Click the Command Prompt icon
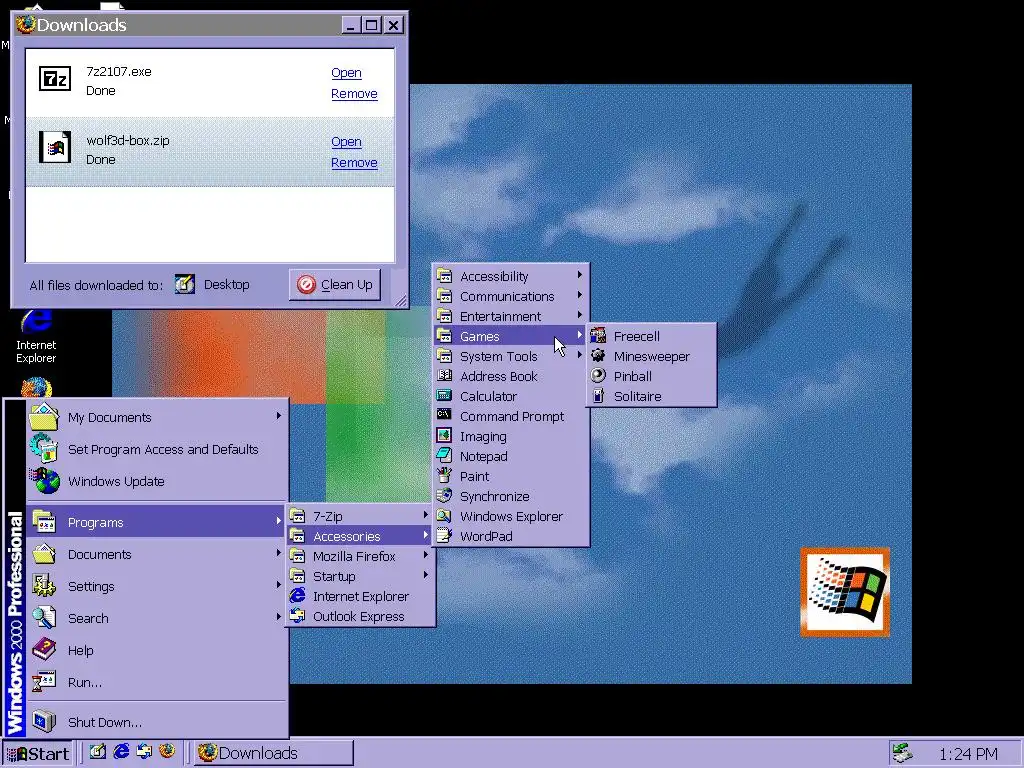The width and height of the screenshot is (1024, 768). pos(444,415)
